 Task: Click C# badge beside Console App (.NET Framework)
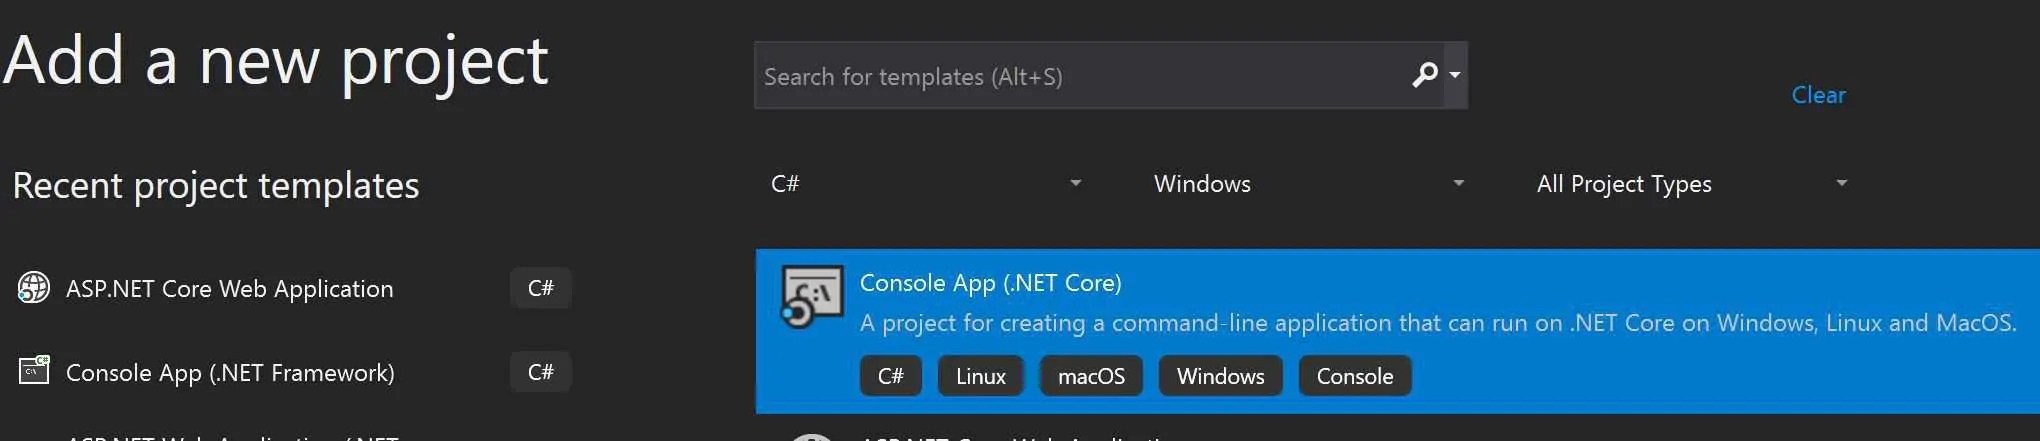(x=540, y=372)
